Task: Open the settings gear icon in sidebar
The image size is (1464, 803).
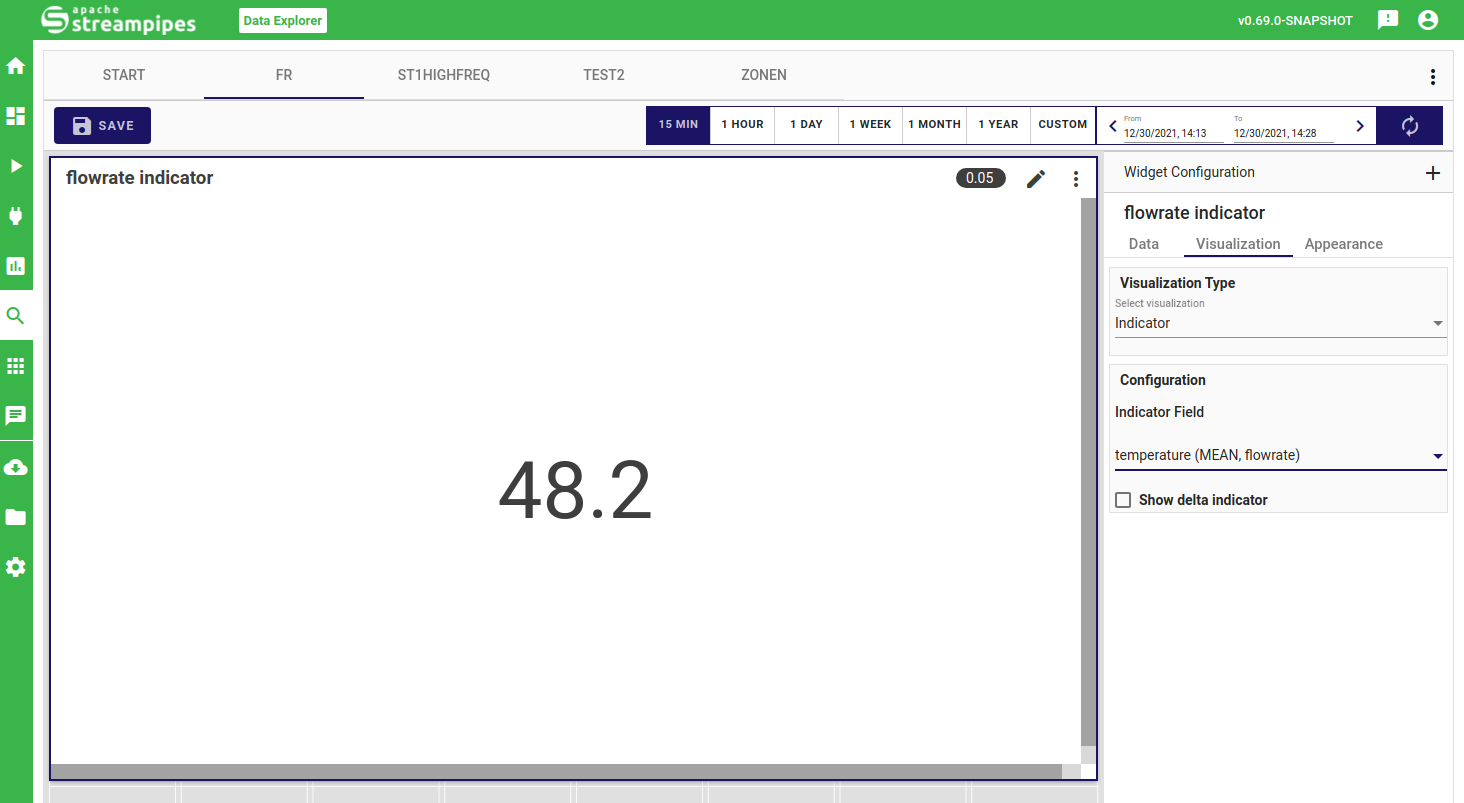Action: pos(16,567)
